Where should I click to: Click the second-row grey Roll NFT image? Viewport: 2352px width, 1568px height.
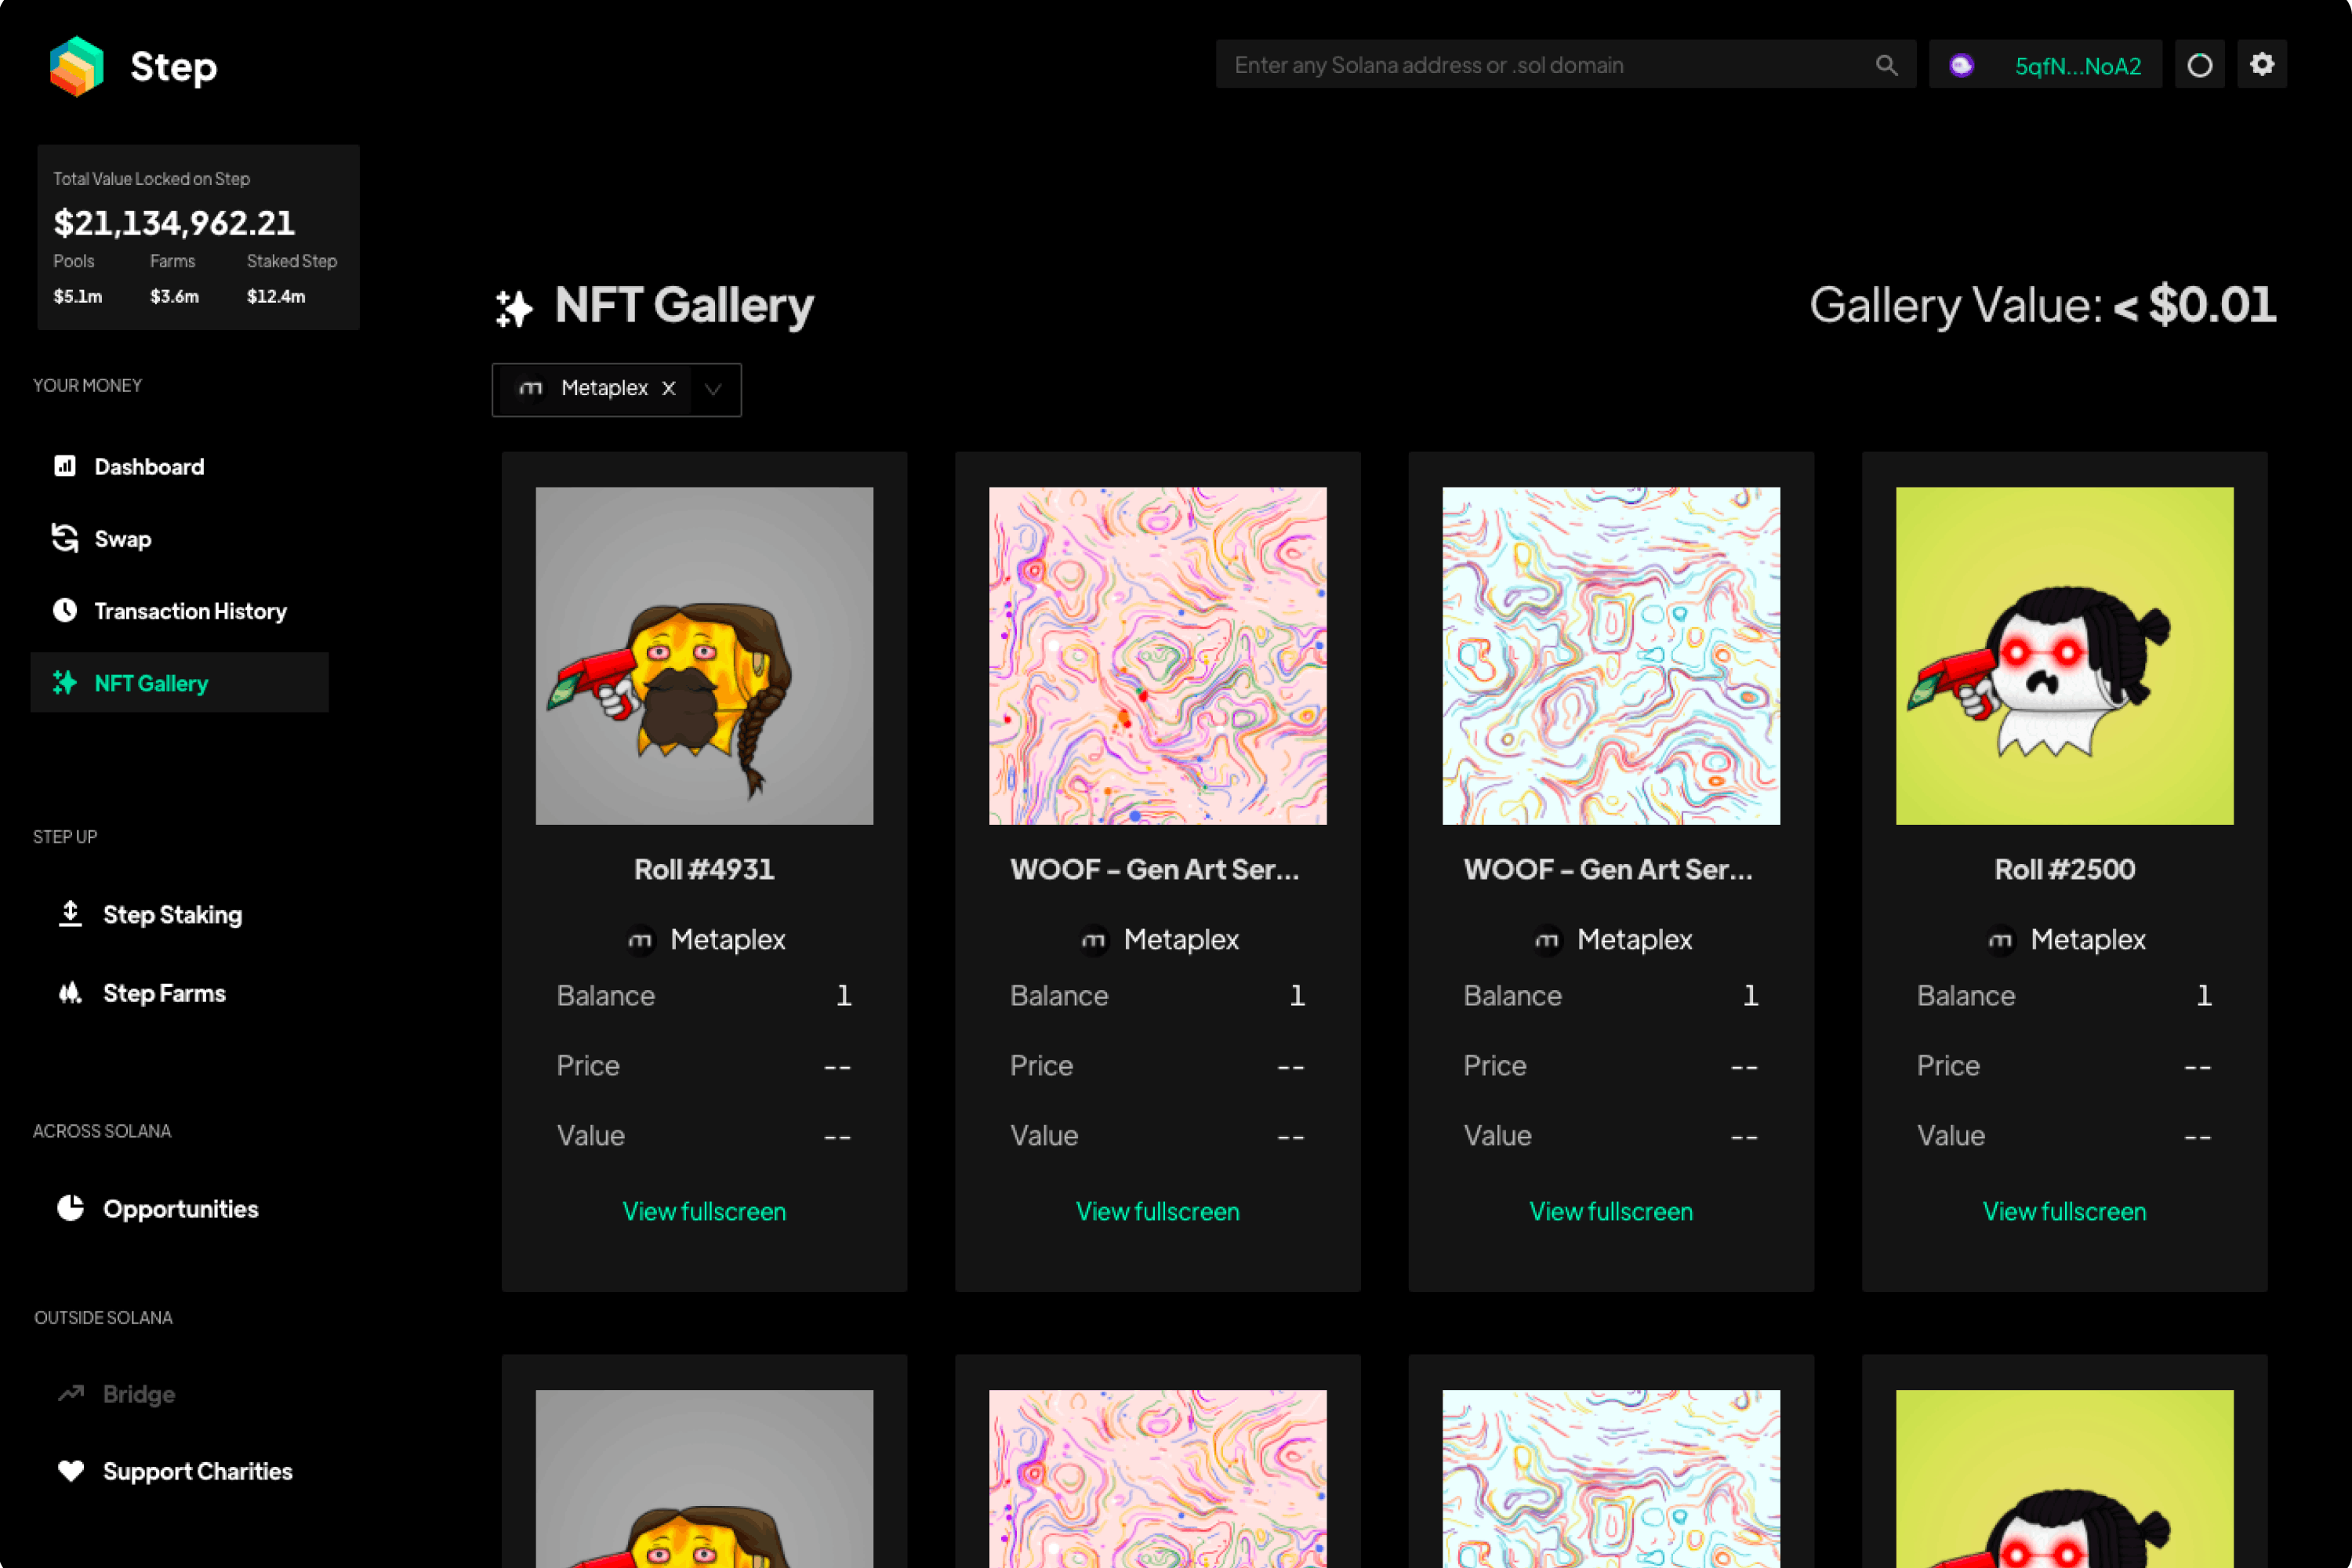pyautogui.click(x=704, y=1478)
